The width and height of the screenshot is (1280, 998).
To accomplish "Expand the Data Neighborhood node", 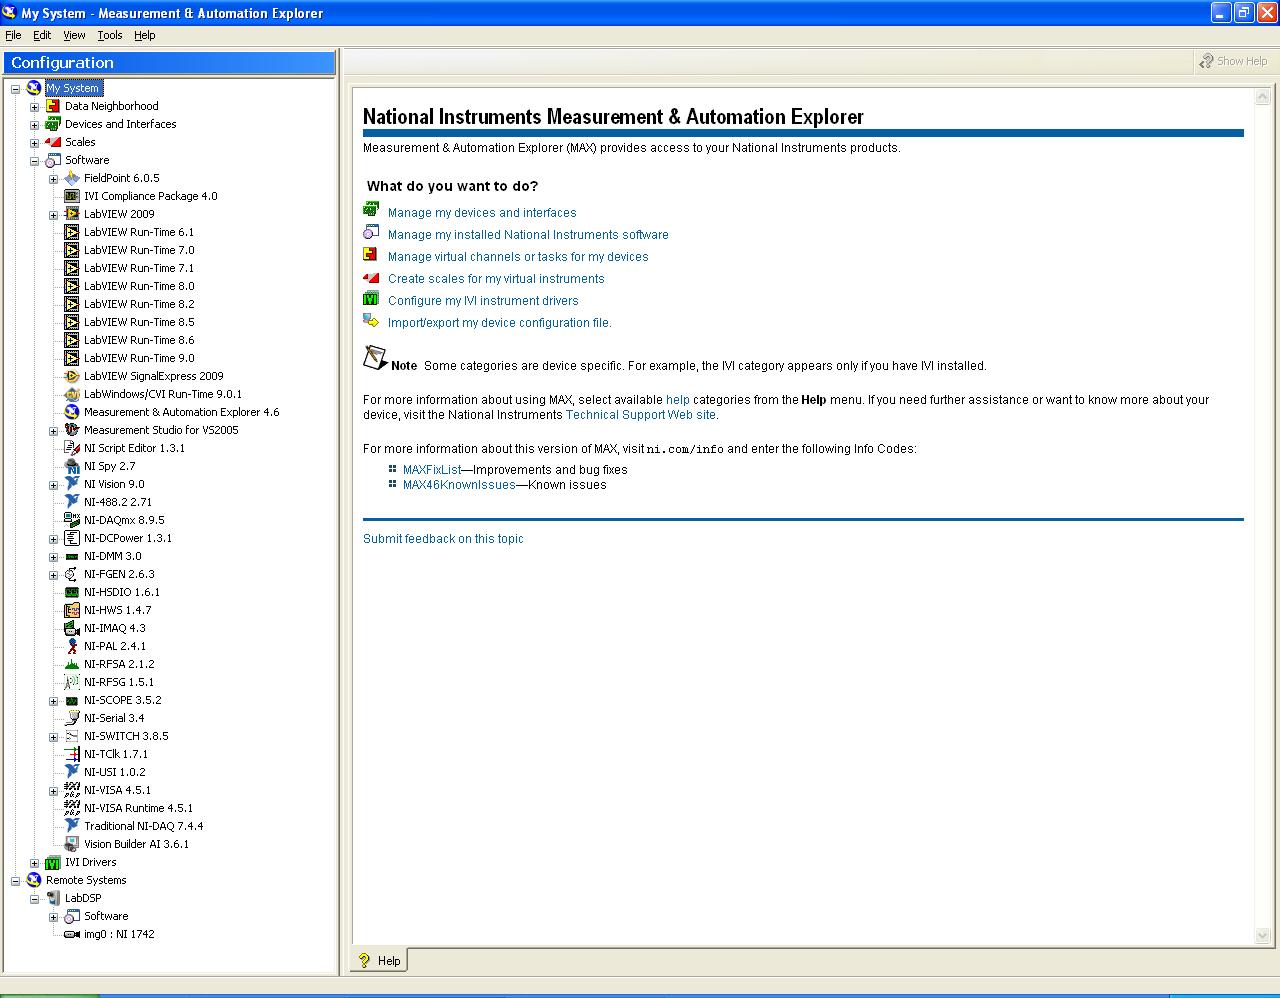I will (x=34, y=107).
